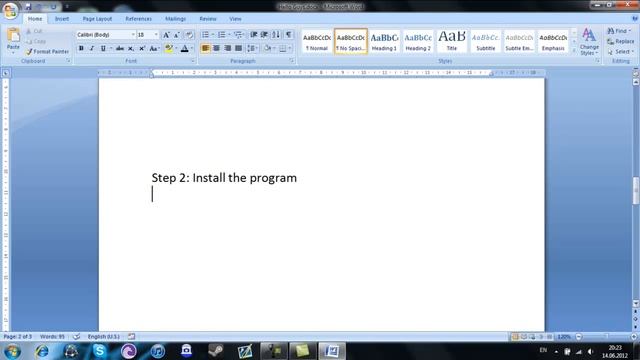The image size is (640, 360).
Task: Apply superscript formatting
Action: 142,49
